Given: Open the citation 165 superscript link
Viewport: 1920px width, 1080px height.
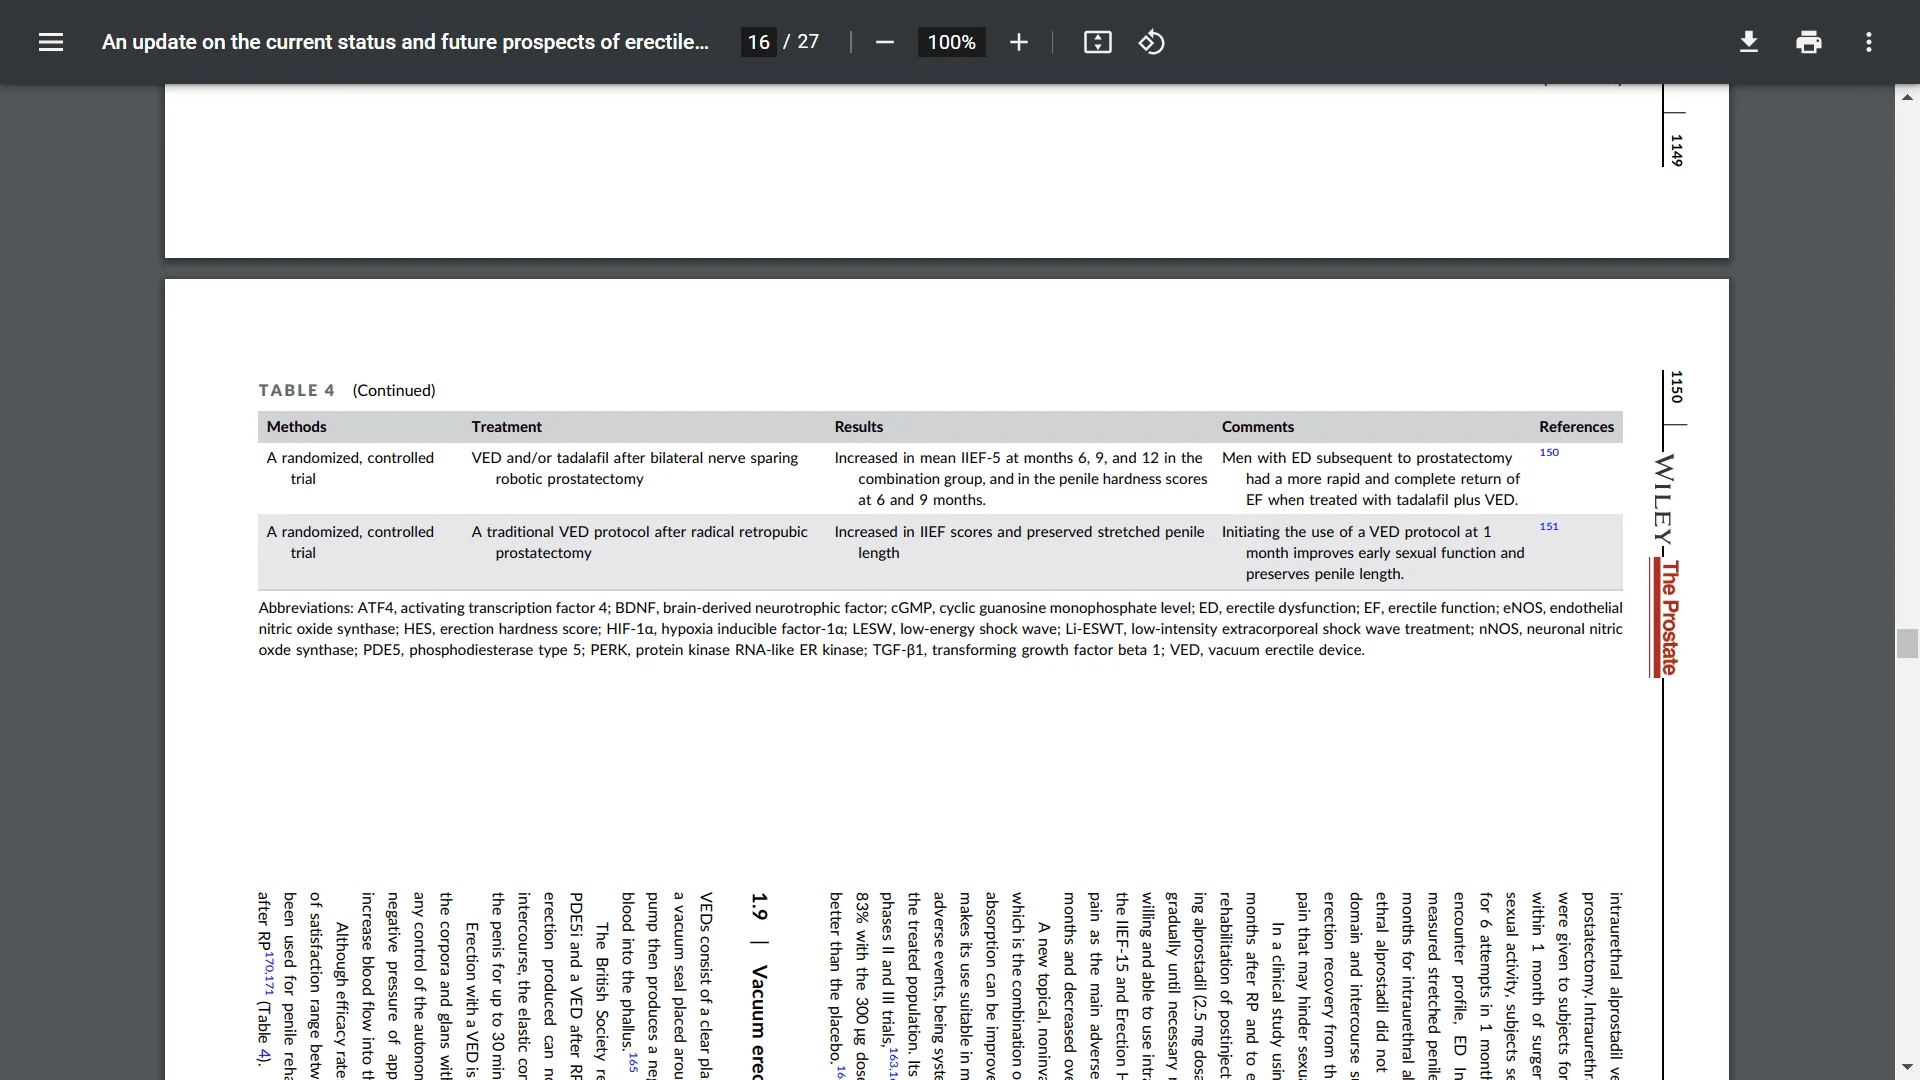Looking at the screenshot, I should (633, 1062).
